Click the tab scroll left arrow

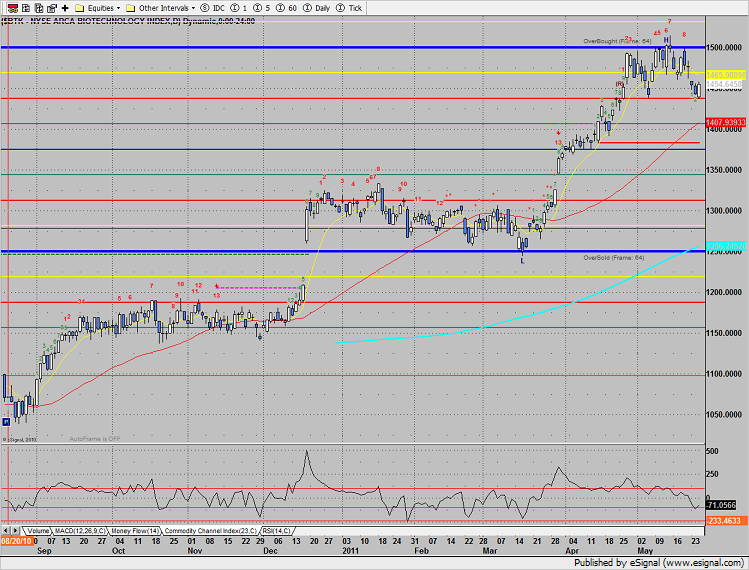[x=6, y=531]
